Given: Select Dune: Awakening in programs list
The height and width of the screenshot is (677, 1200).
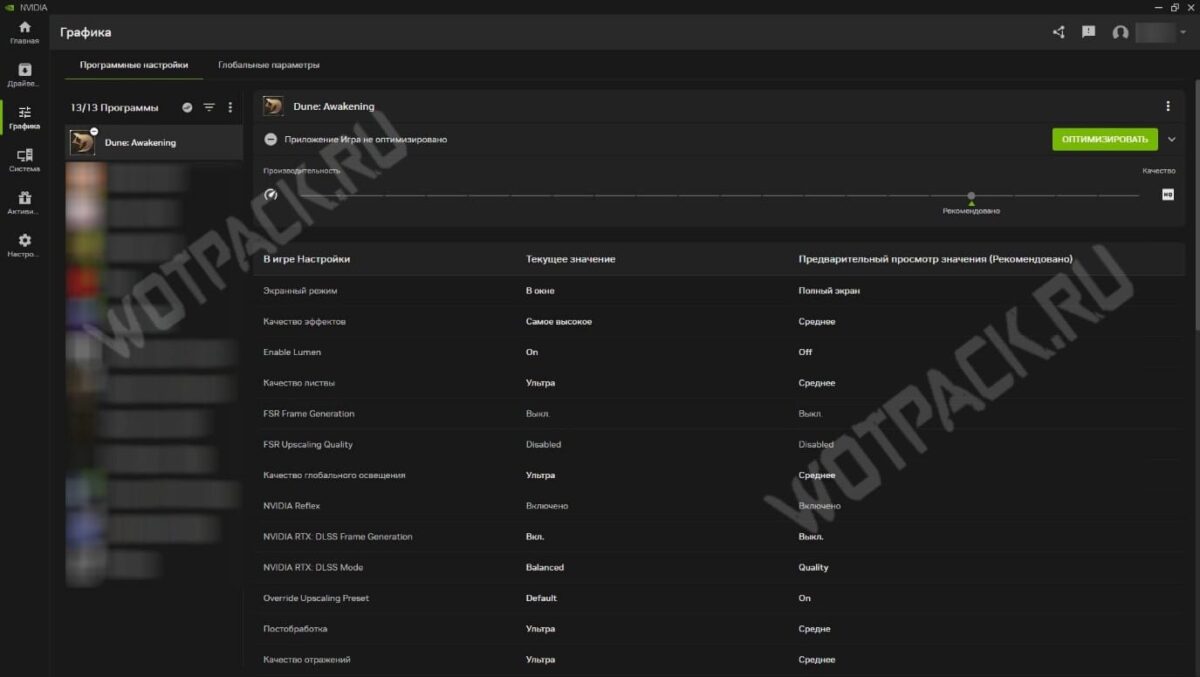Looking at the screenshot, I should point(154,142).
